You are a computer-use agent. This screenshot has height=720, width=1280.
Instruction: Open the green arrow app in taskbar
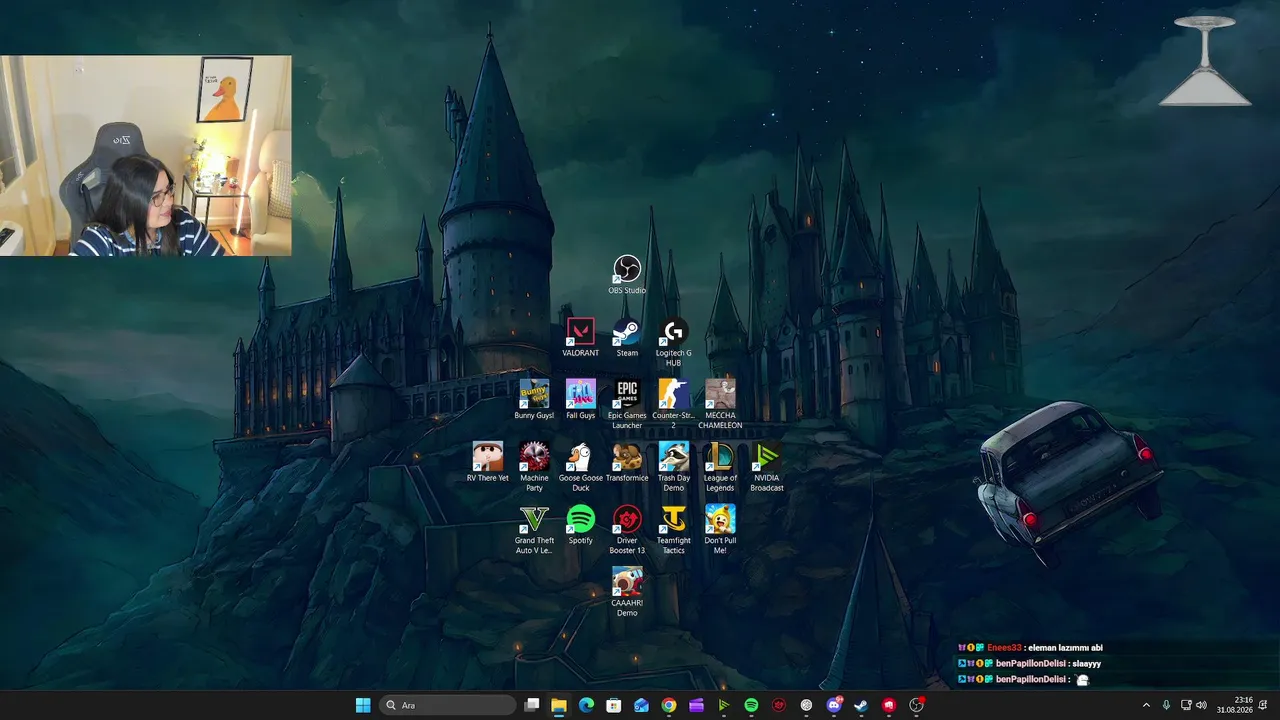pos(724,705)
